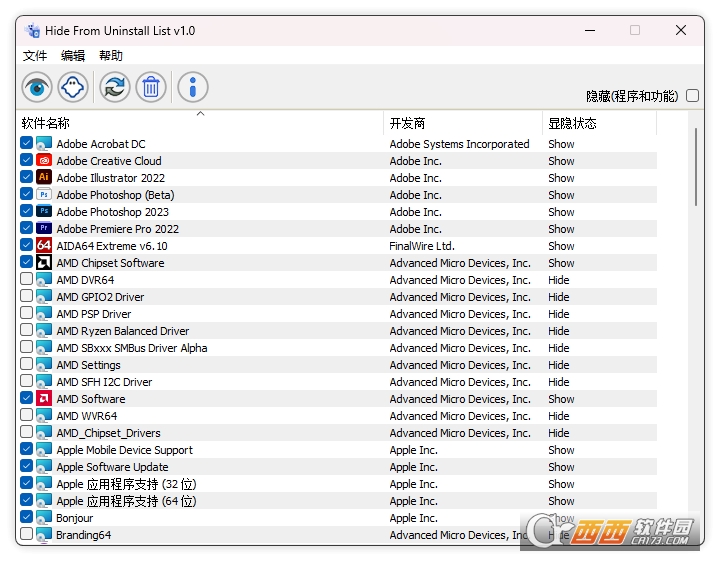The height and width of the screenshot is (561, 720).
Task: Click the AMD Settings installer icon
Action: point(44,365)
